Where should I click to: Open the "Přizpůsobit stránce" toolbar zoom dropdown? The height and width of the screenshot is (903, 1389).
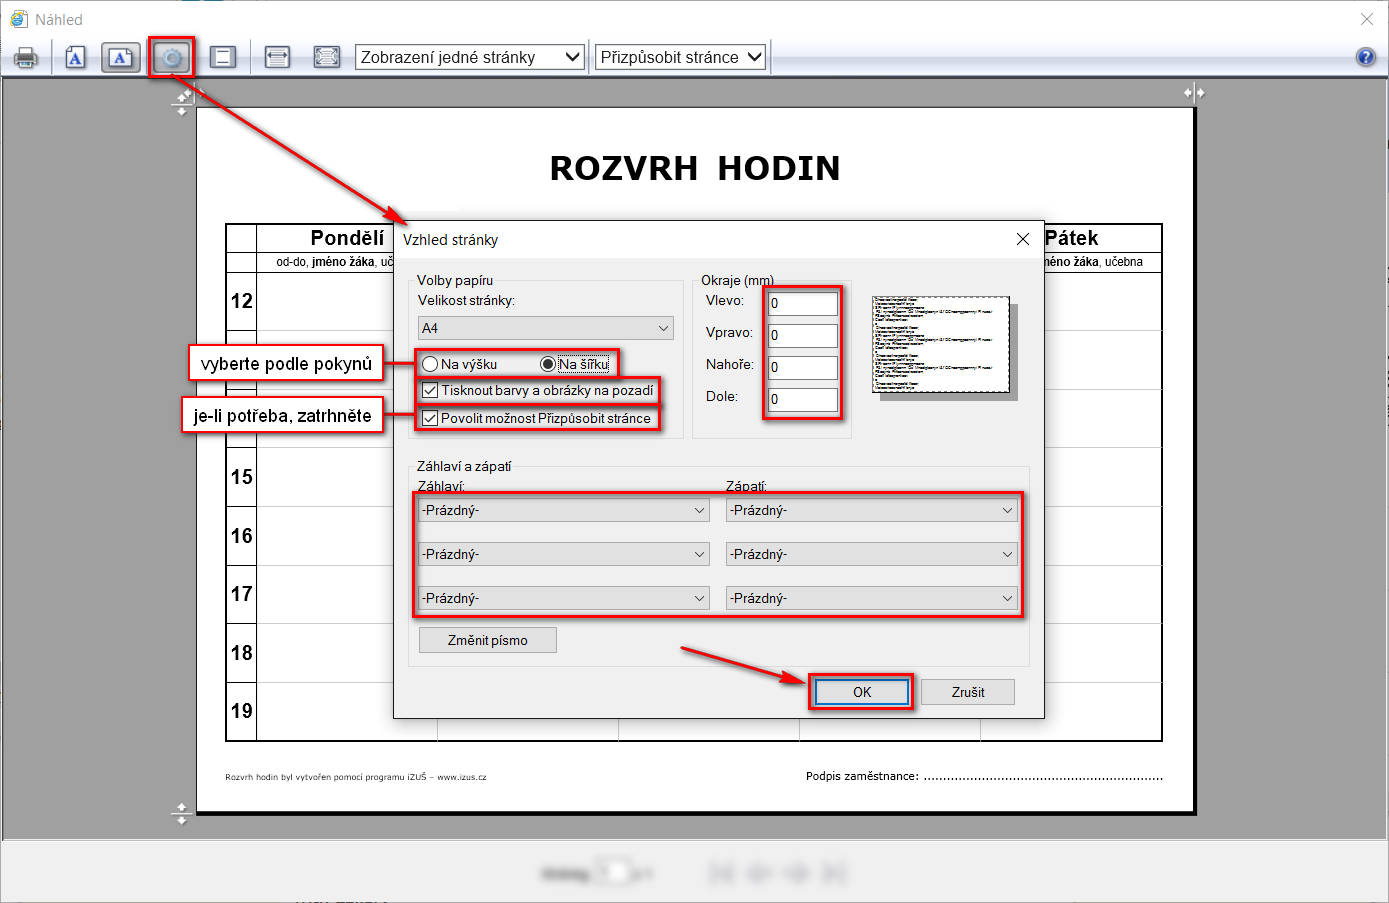tap(681, 57)
